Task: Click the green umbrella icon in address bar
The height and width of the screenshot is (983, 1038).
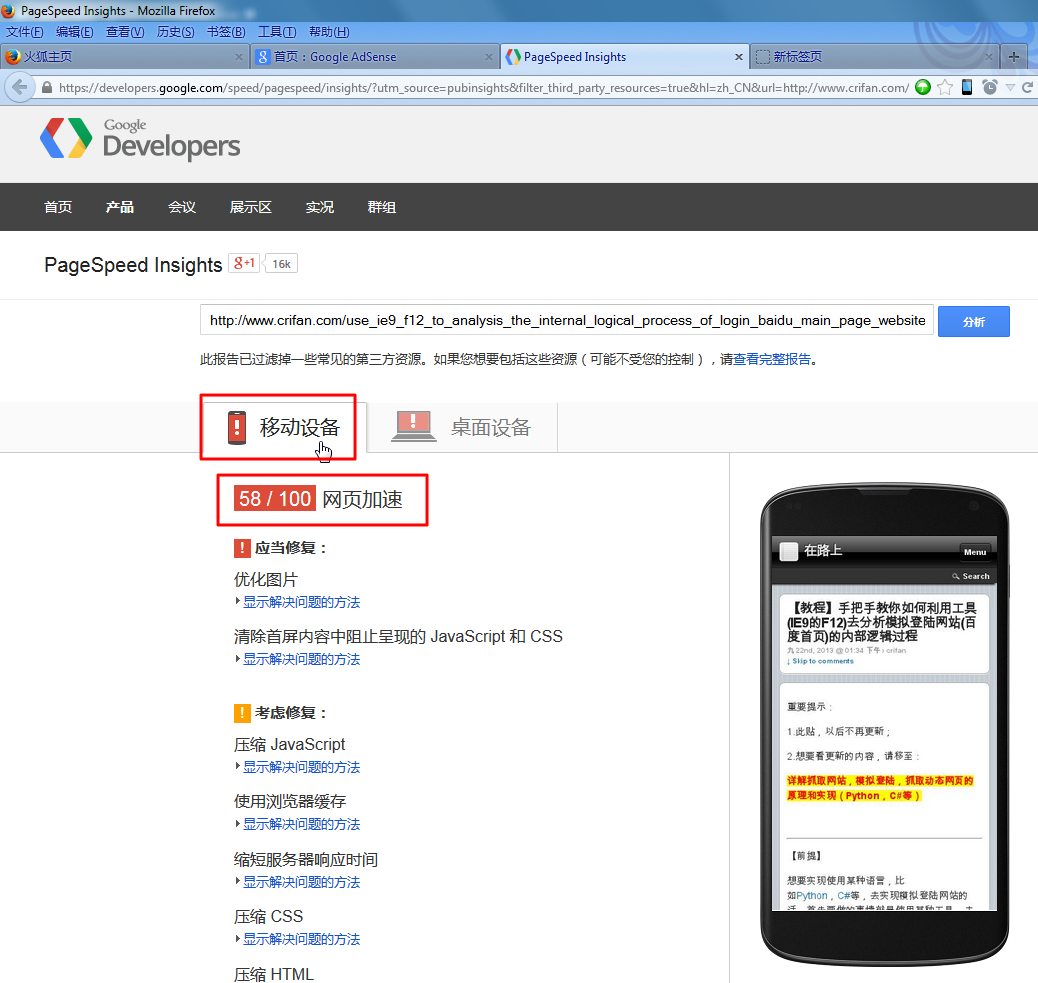Action: point(922,87)
